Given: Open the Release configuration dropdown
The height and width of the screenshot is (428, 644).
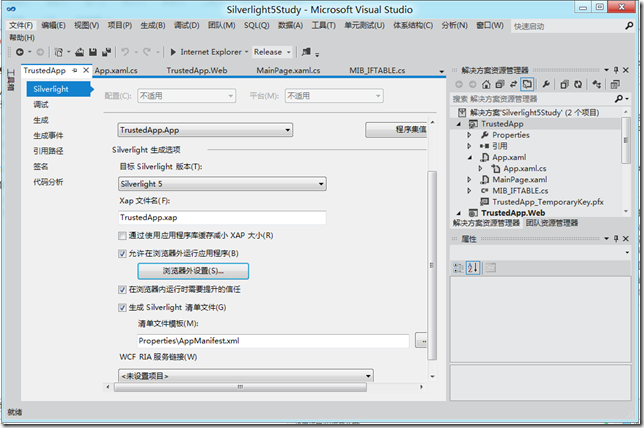Looking at the screenshot, I should pos(272,52).
